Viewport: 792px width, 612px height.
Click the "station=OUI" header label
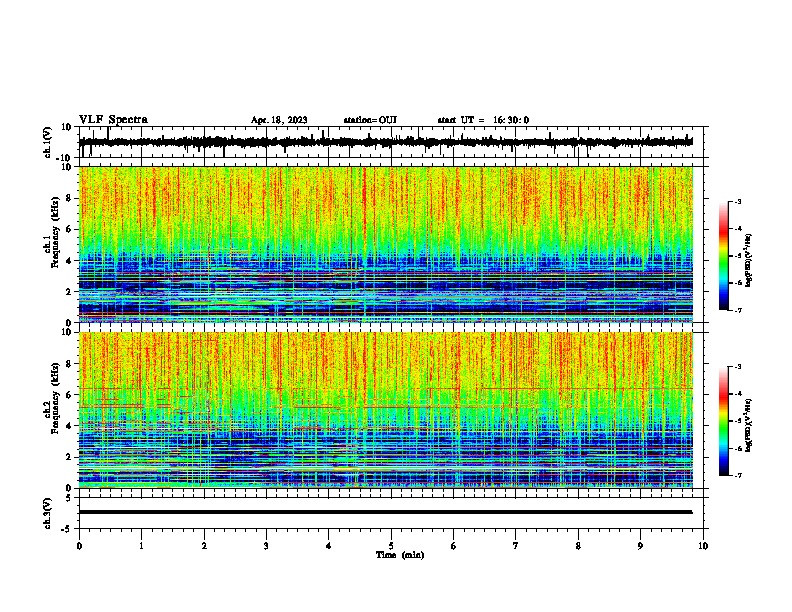pyautogui.click(x=370, y=120)
